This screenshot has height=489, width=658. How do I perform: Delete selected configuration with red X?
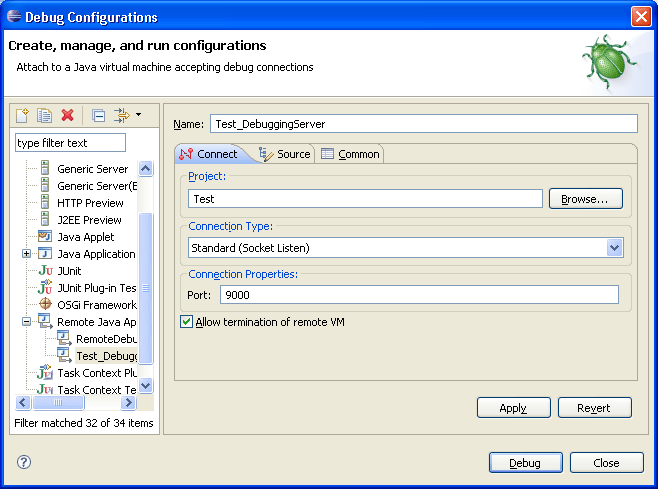click(x=68, y=115)
